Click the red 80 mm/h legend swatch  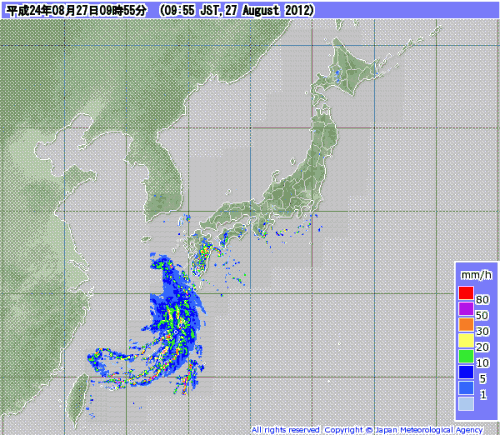[466, 293]
